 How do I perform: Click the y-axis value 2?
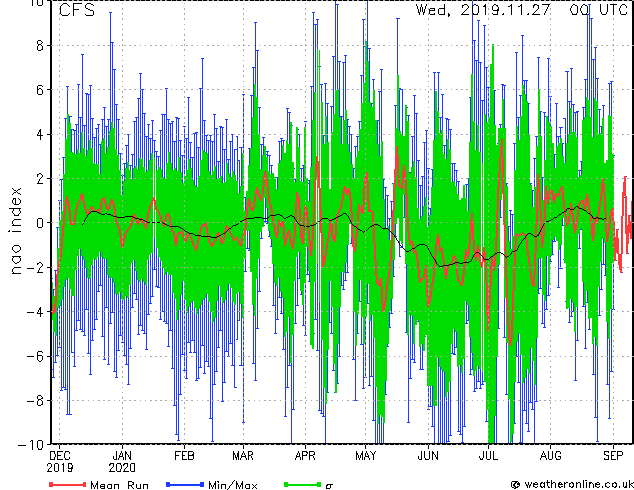40,179
